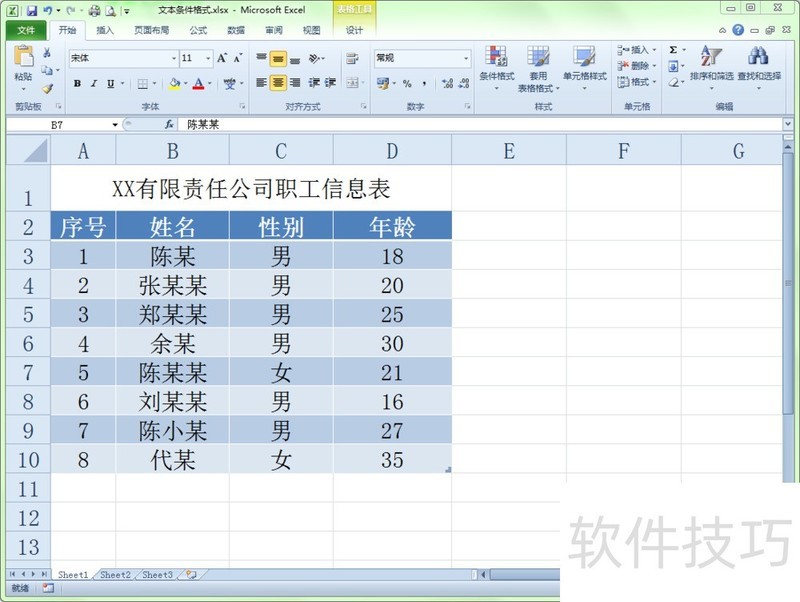
Task: Toggle Underline formatting
Action: click(110, 83)
